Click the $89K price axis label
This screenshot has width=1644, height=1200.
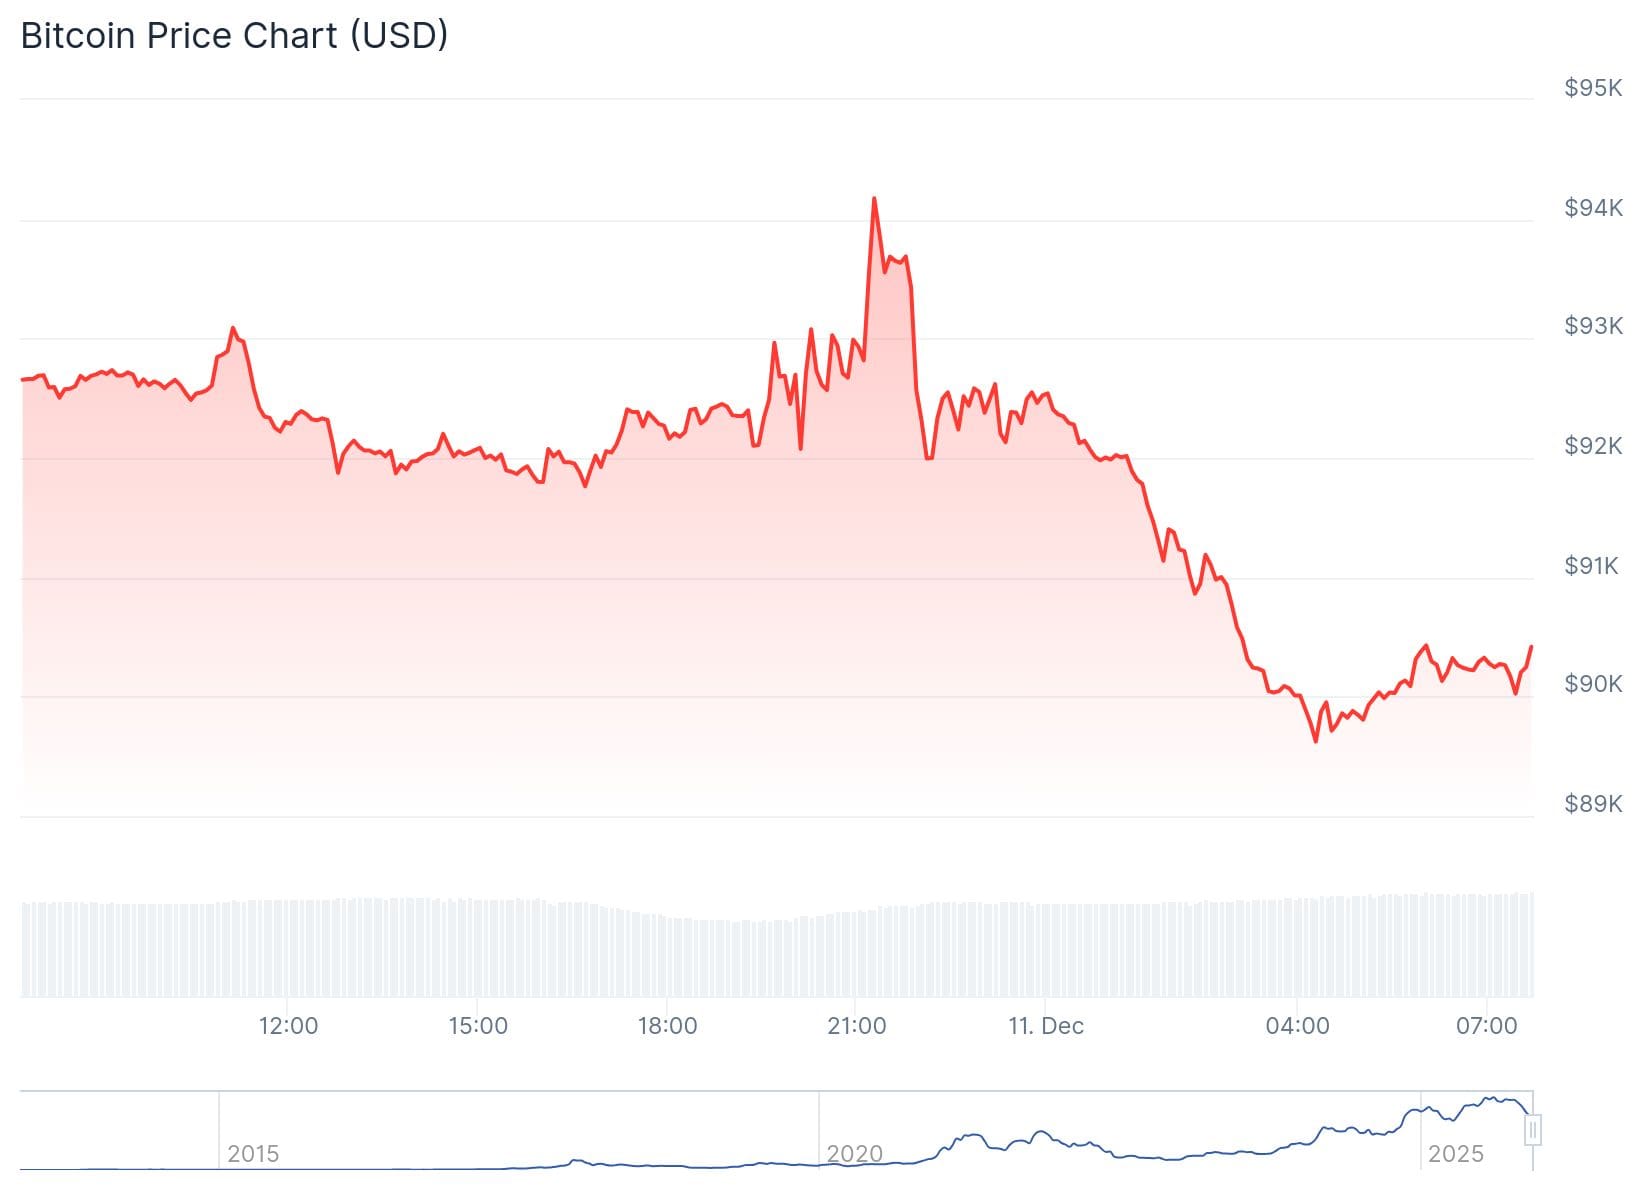coord(1593,804)
